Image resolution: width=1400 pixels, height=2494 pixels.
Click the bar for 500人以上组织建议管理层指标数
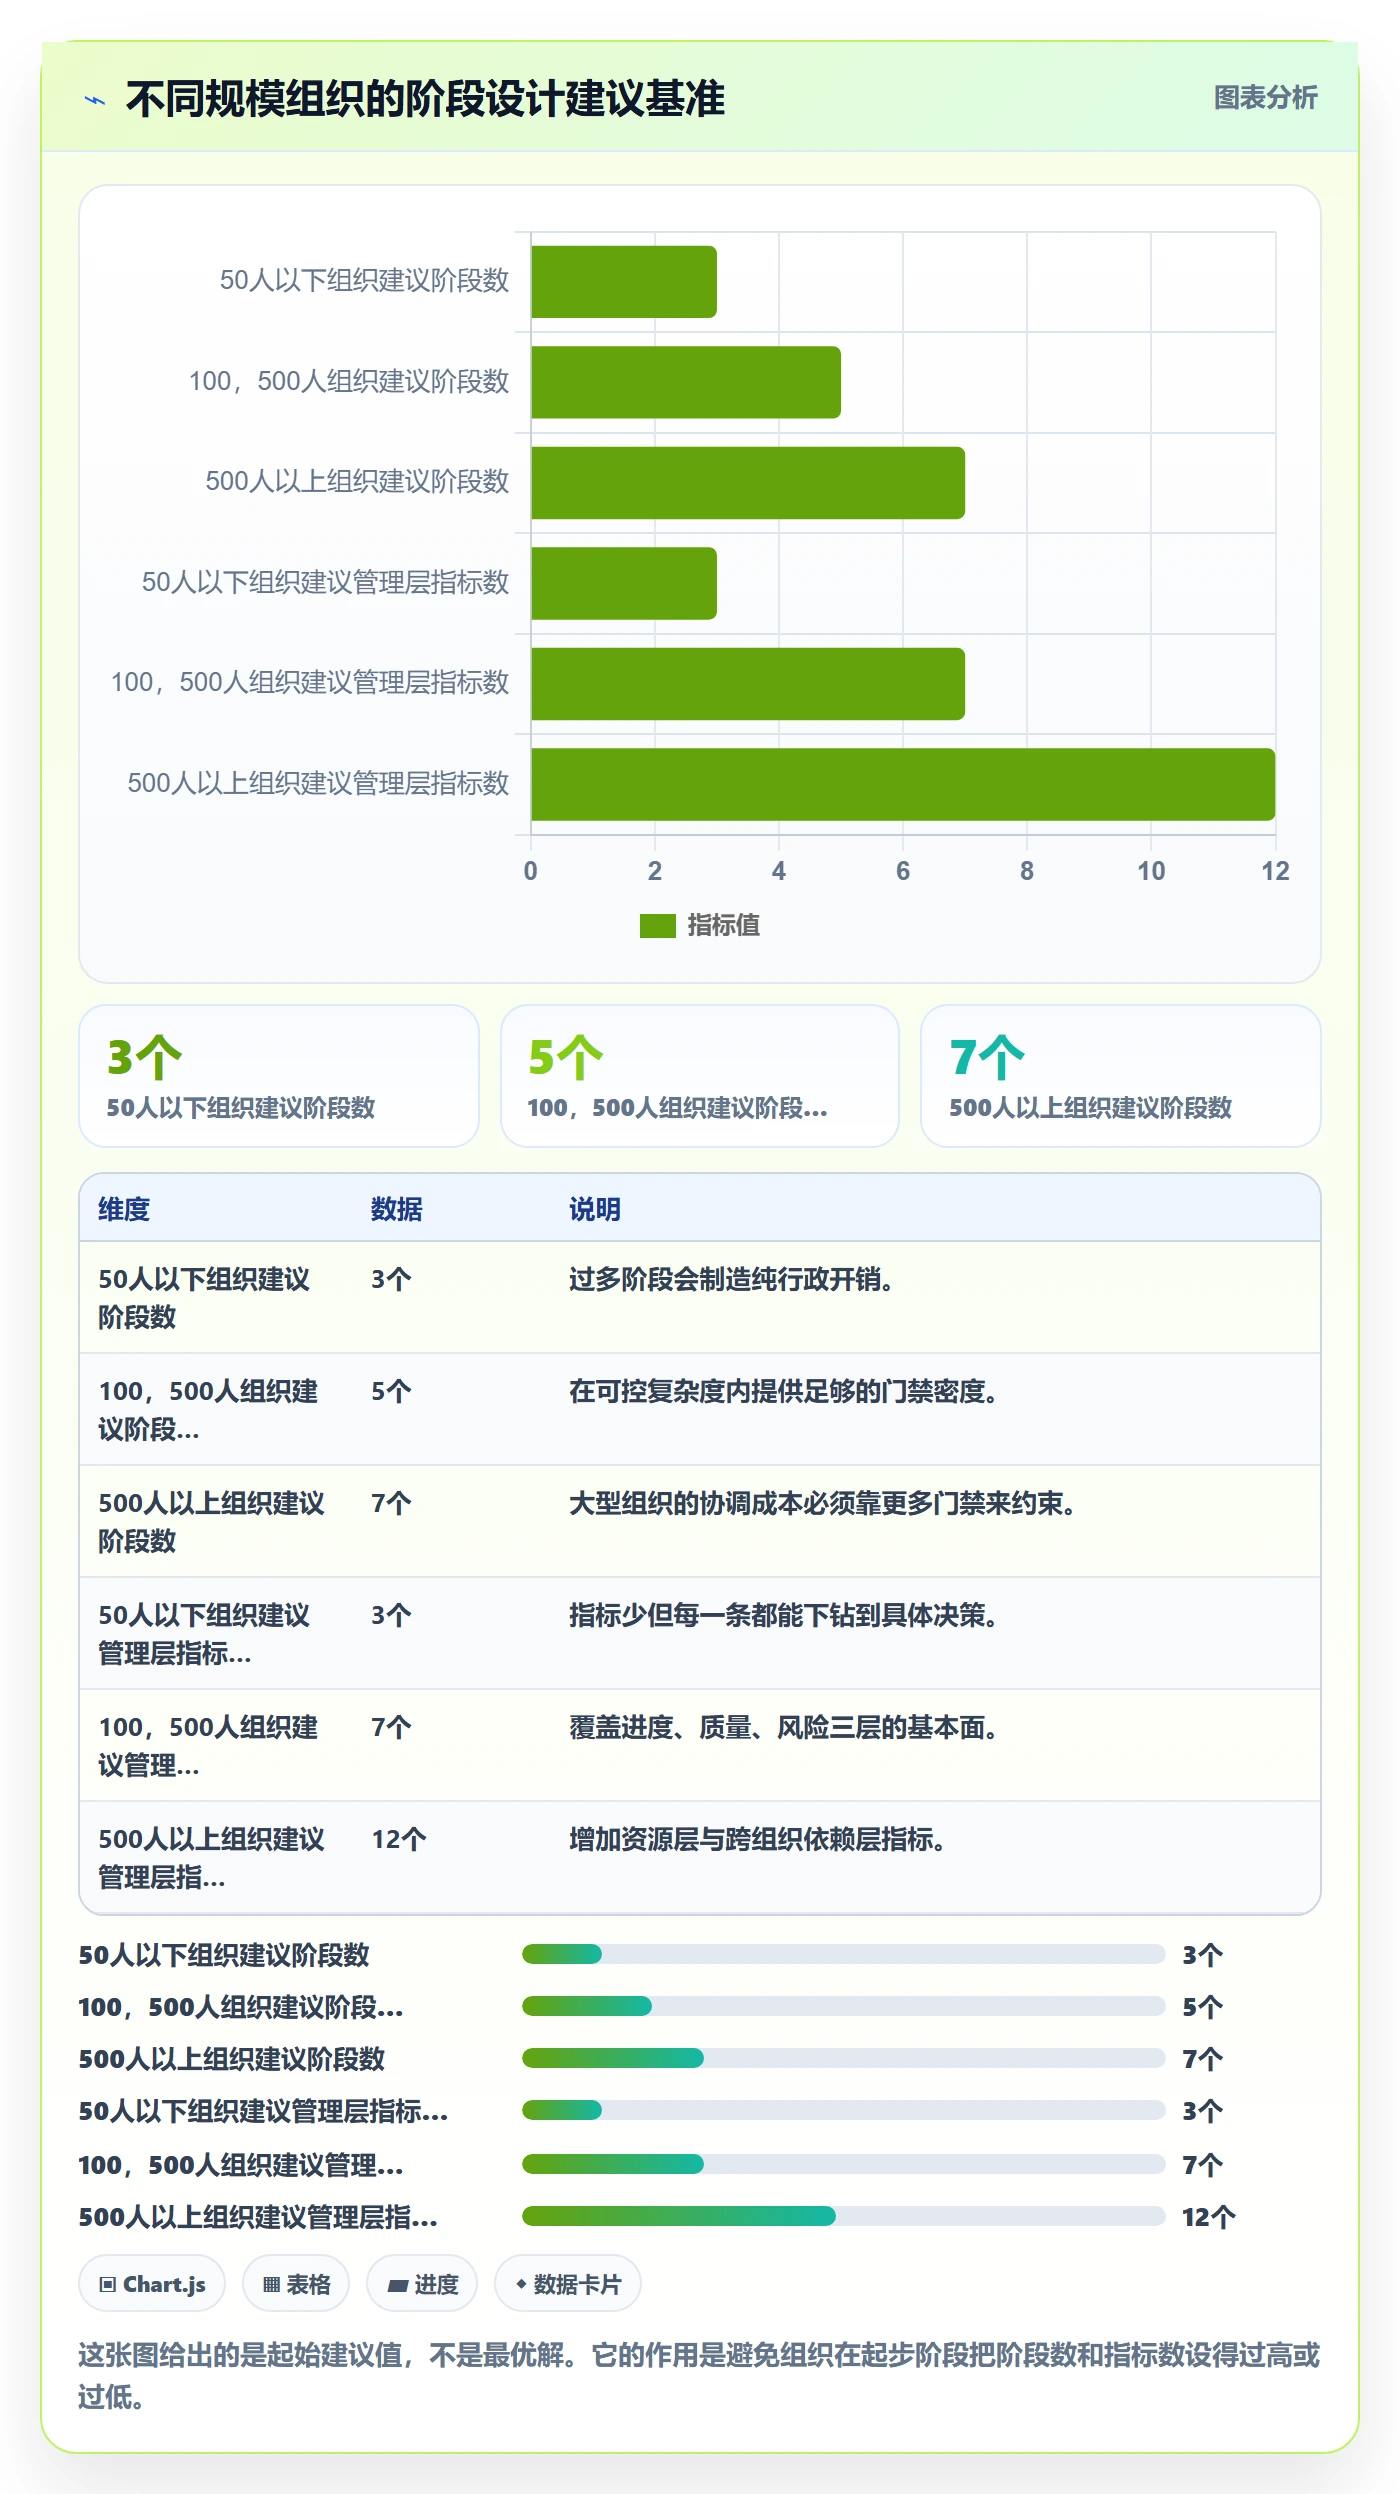coord(903,784)
